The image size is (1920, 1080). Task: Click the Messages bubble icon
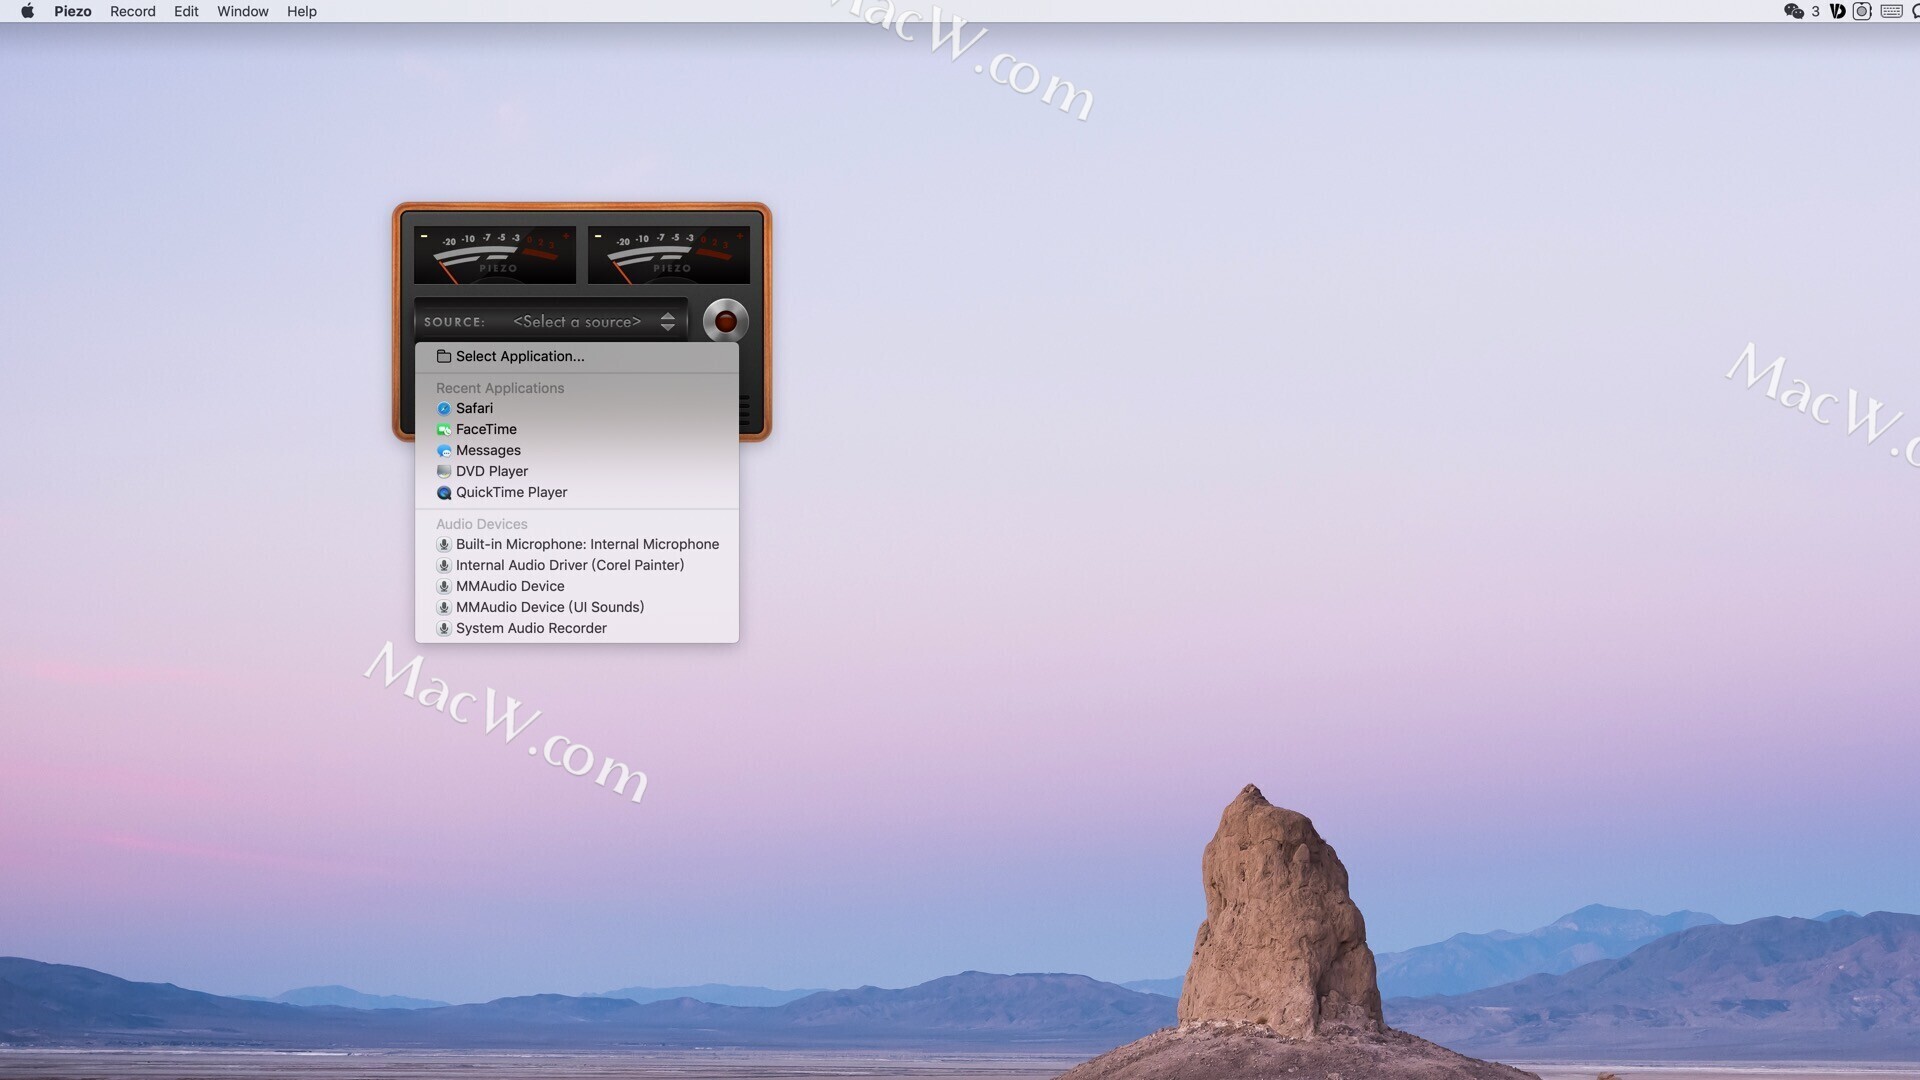click(444, 451)
